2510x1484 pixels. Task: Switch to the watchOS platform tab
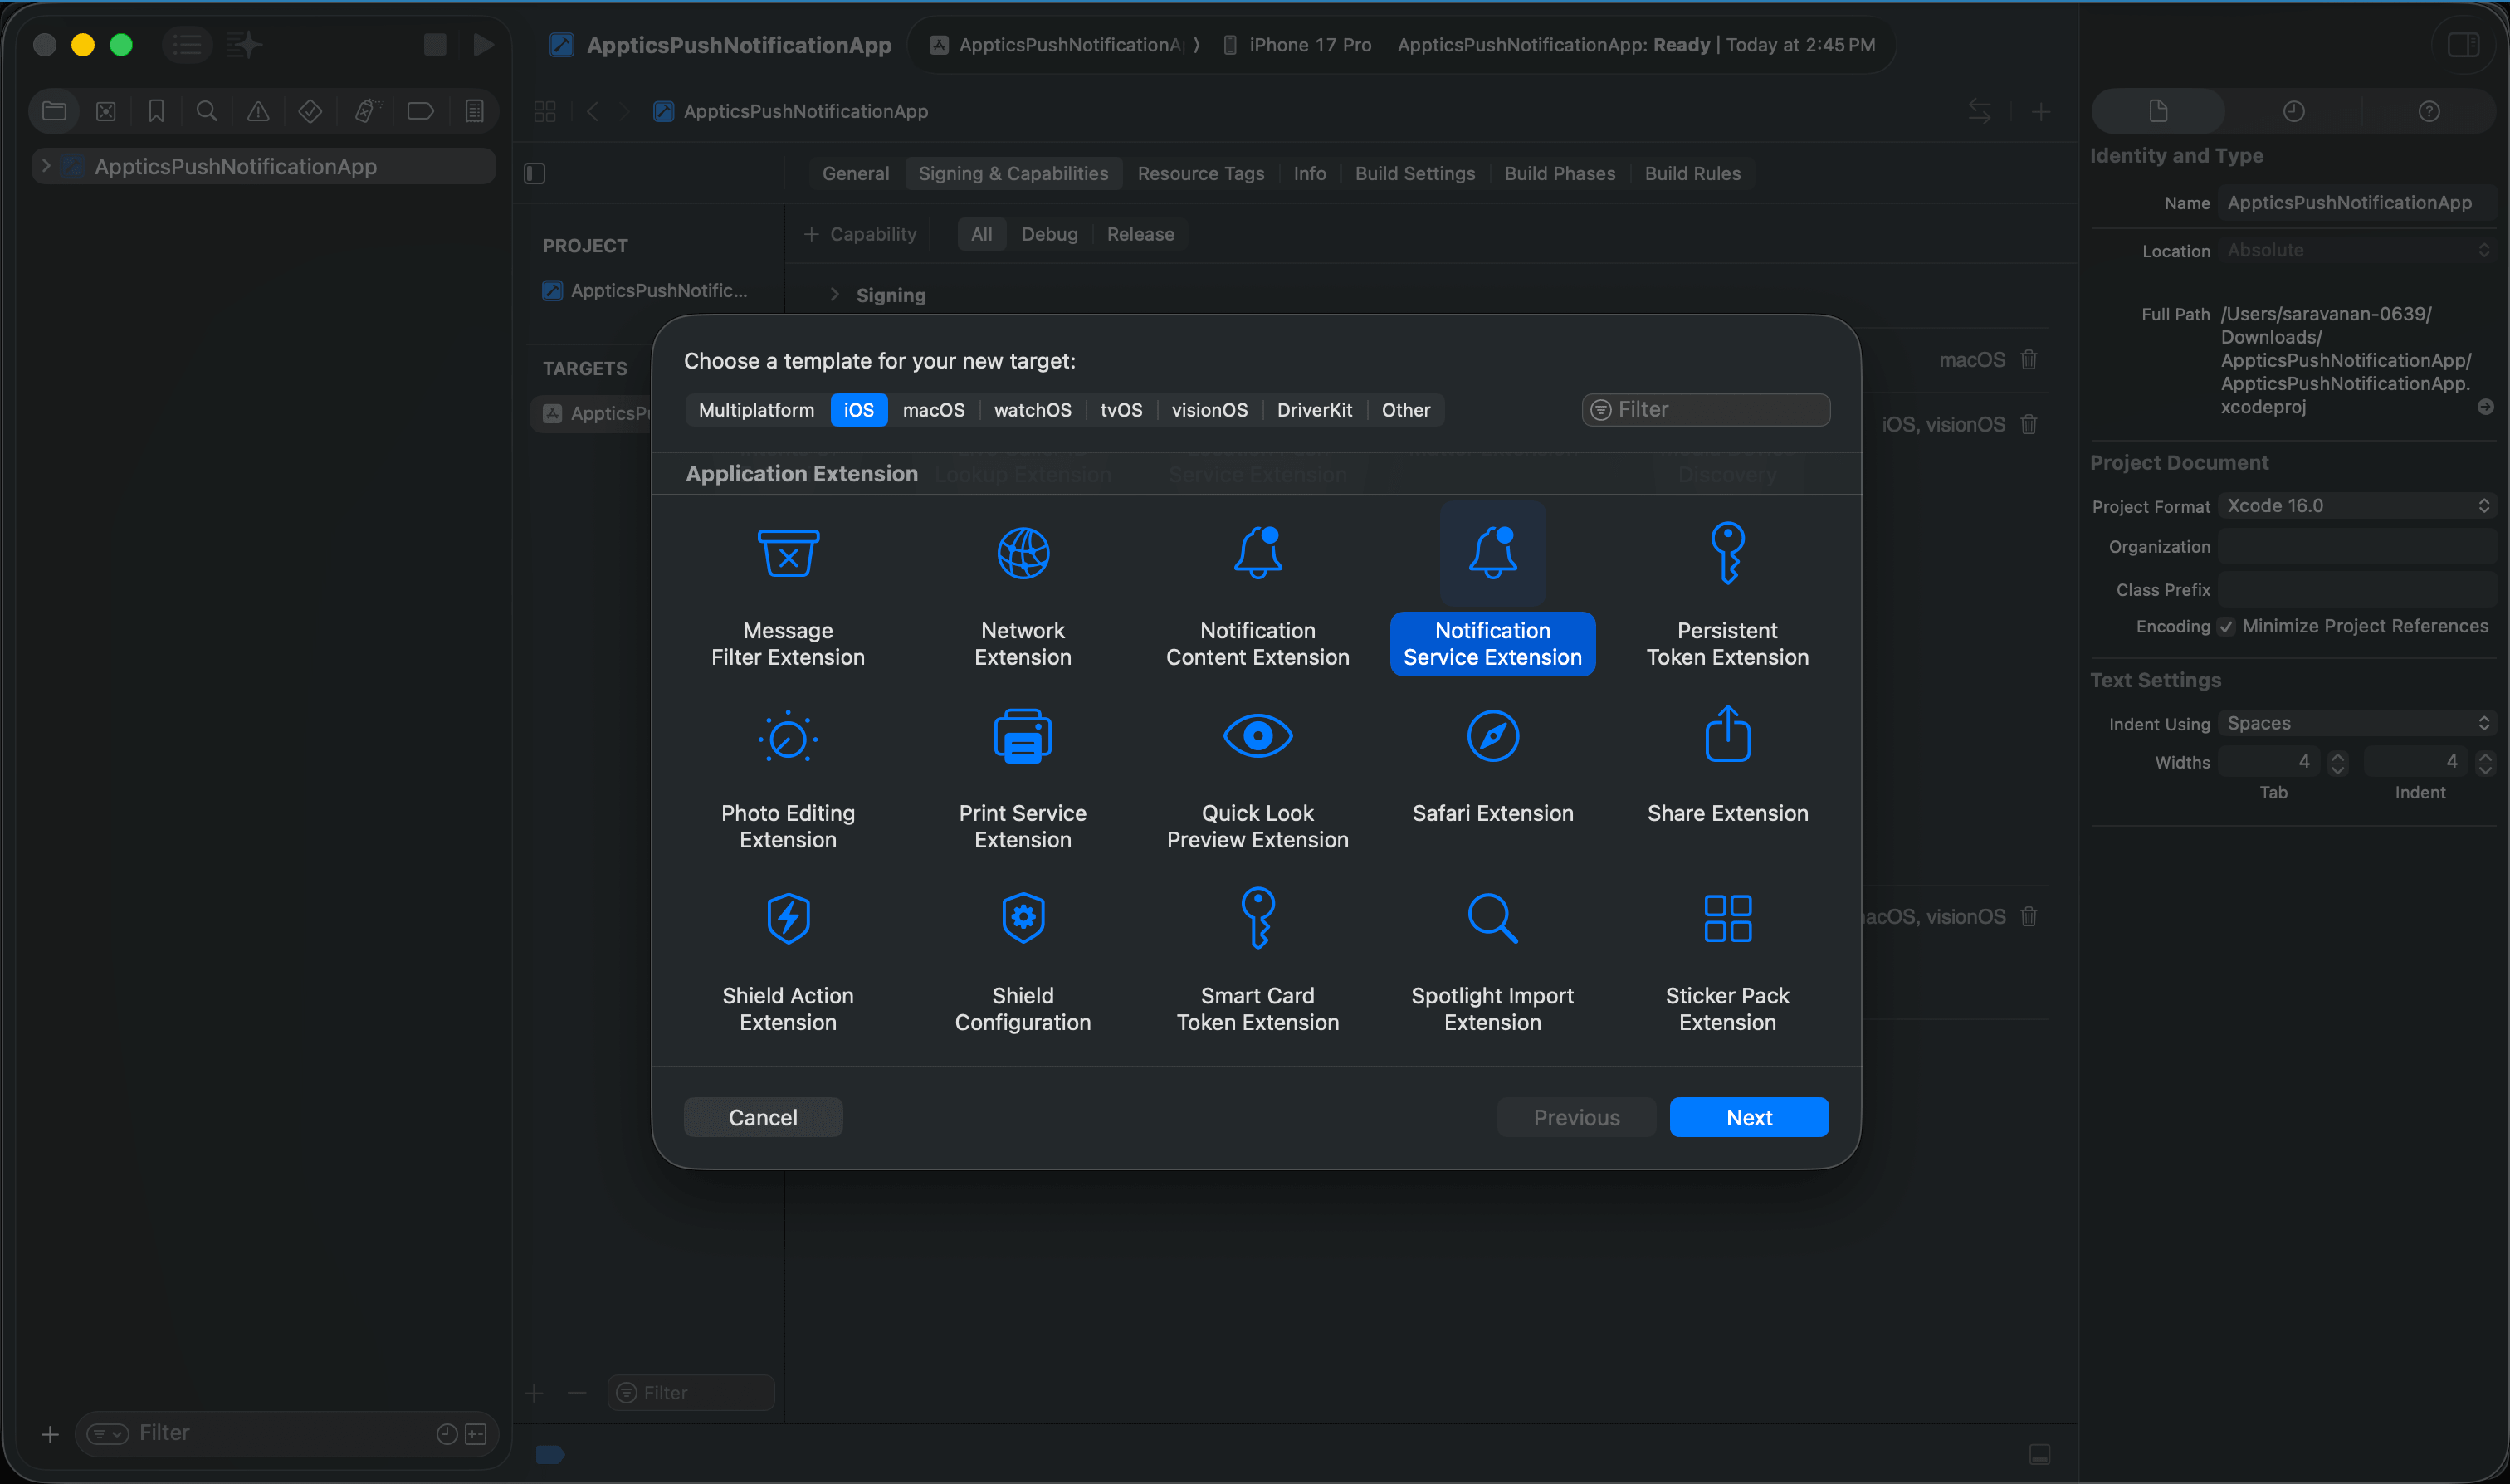pos(1032,410)
